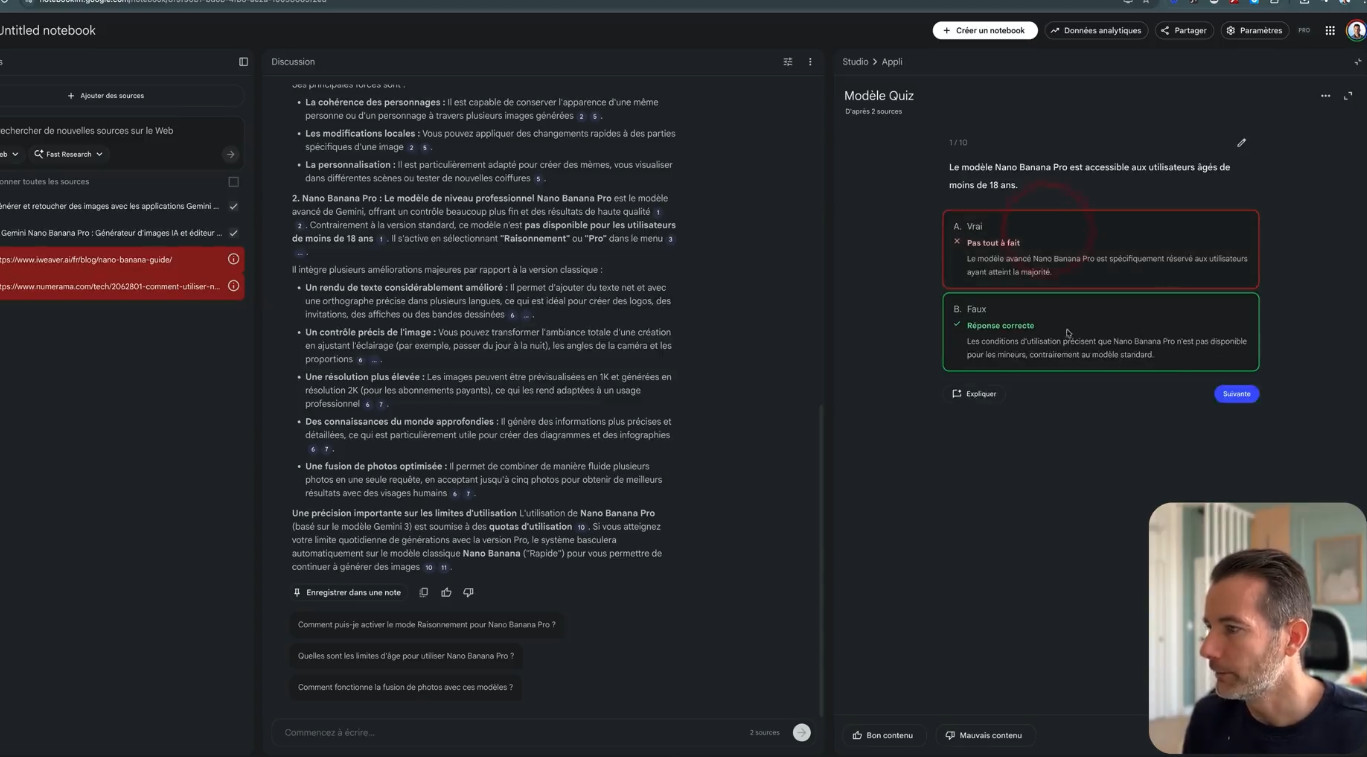This screenshot has width=1367, height=757.
Task: Select answer option A. Vrai
Action: tap(1100, 227)
